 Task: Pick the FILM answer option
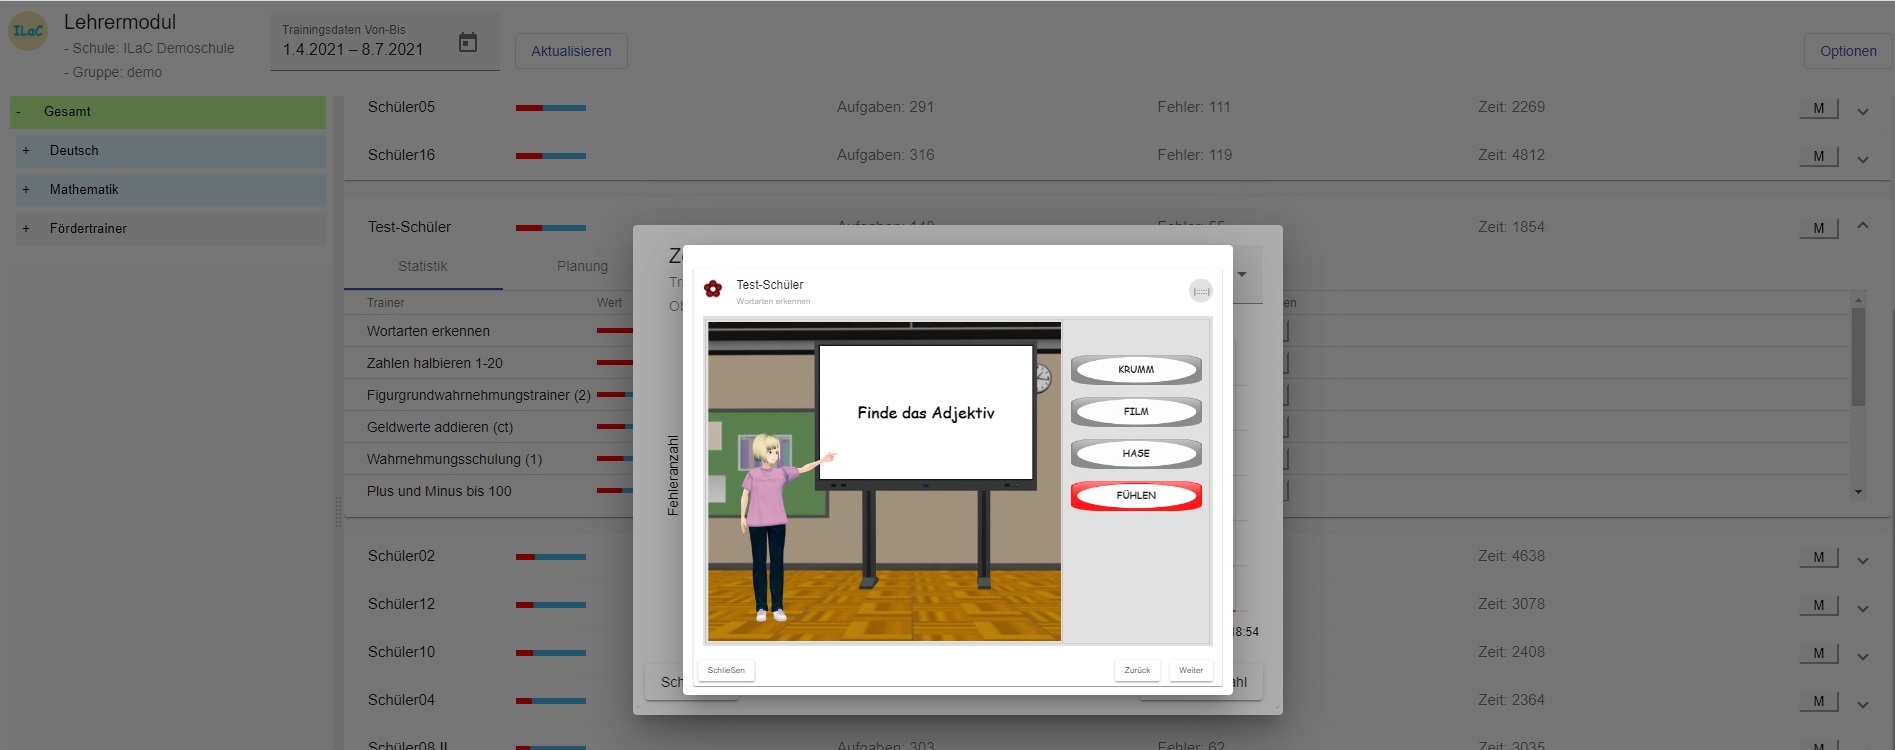pyautogui.click(x=1136, y=412)
